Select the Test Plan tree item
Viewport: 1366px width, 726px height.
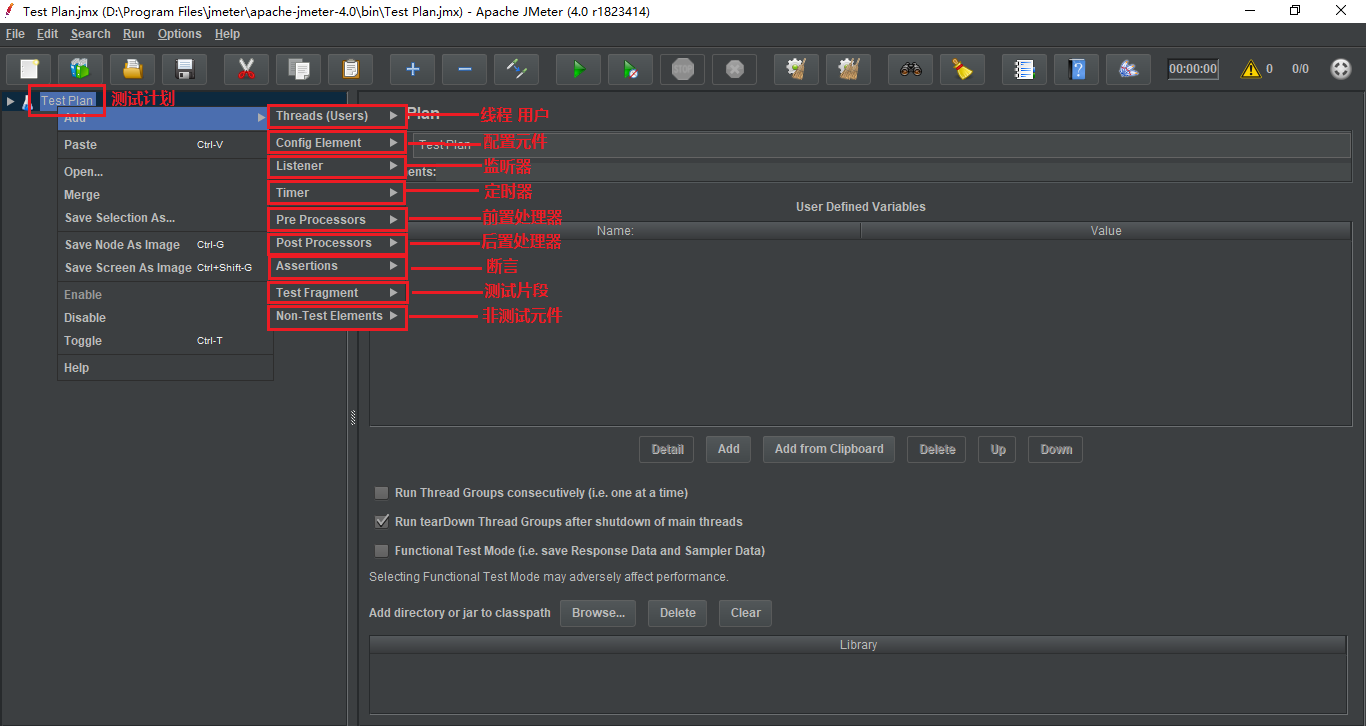(x=68, y=100)
